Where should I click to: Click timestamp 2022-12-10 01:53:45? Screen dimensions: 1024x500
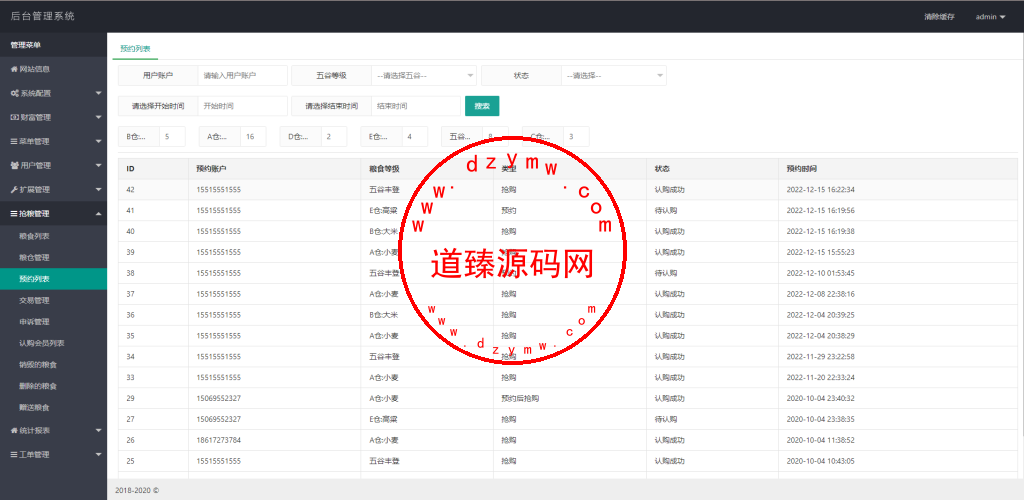(x=820, y=273)
